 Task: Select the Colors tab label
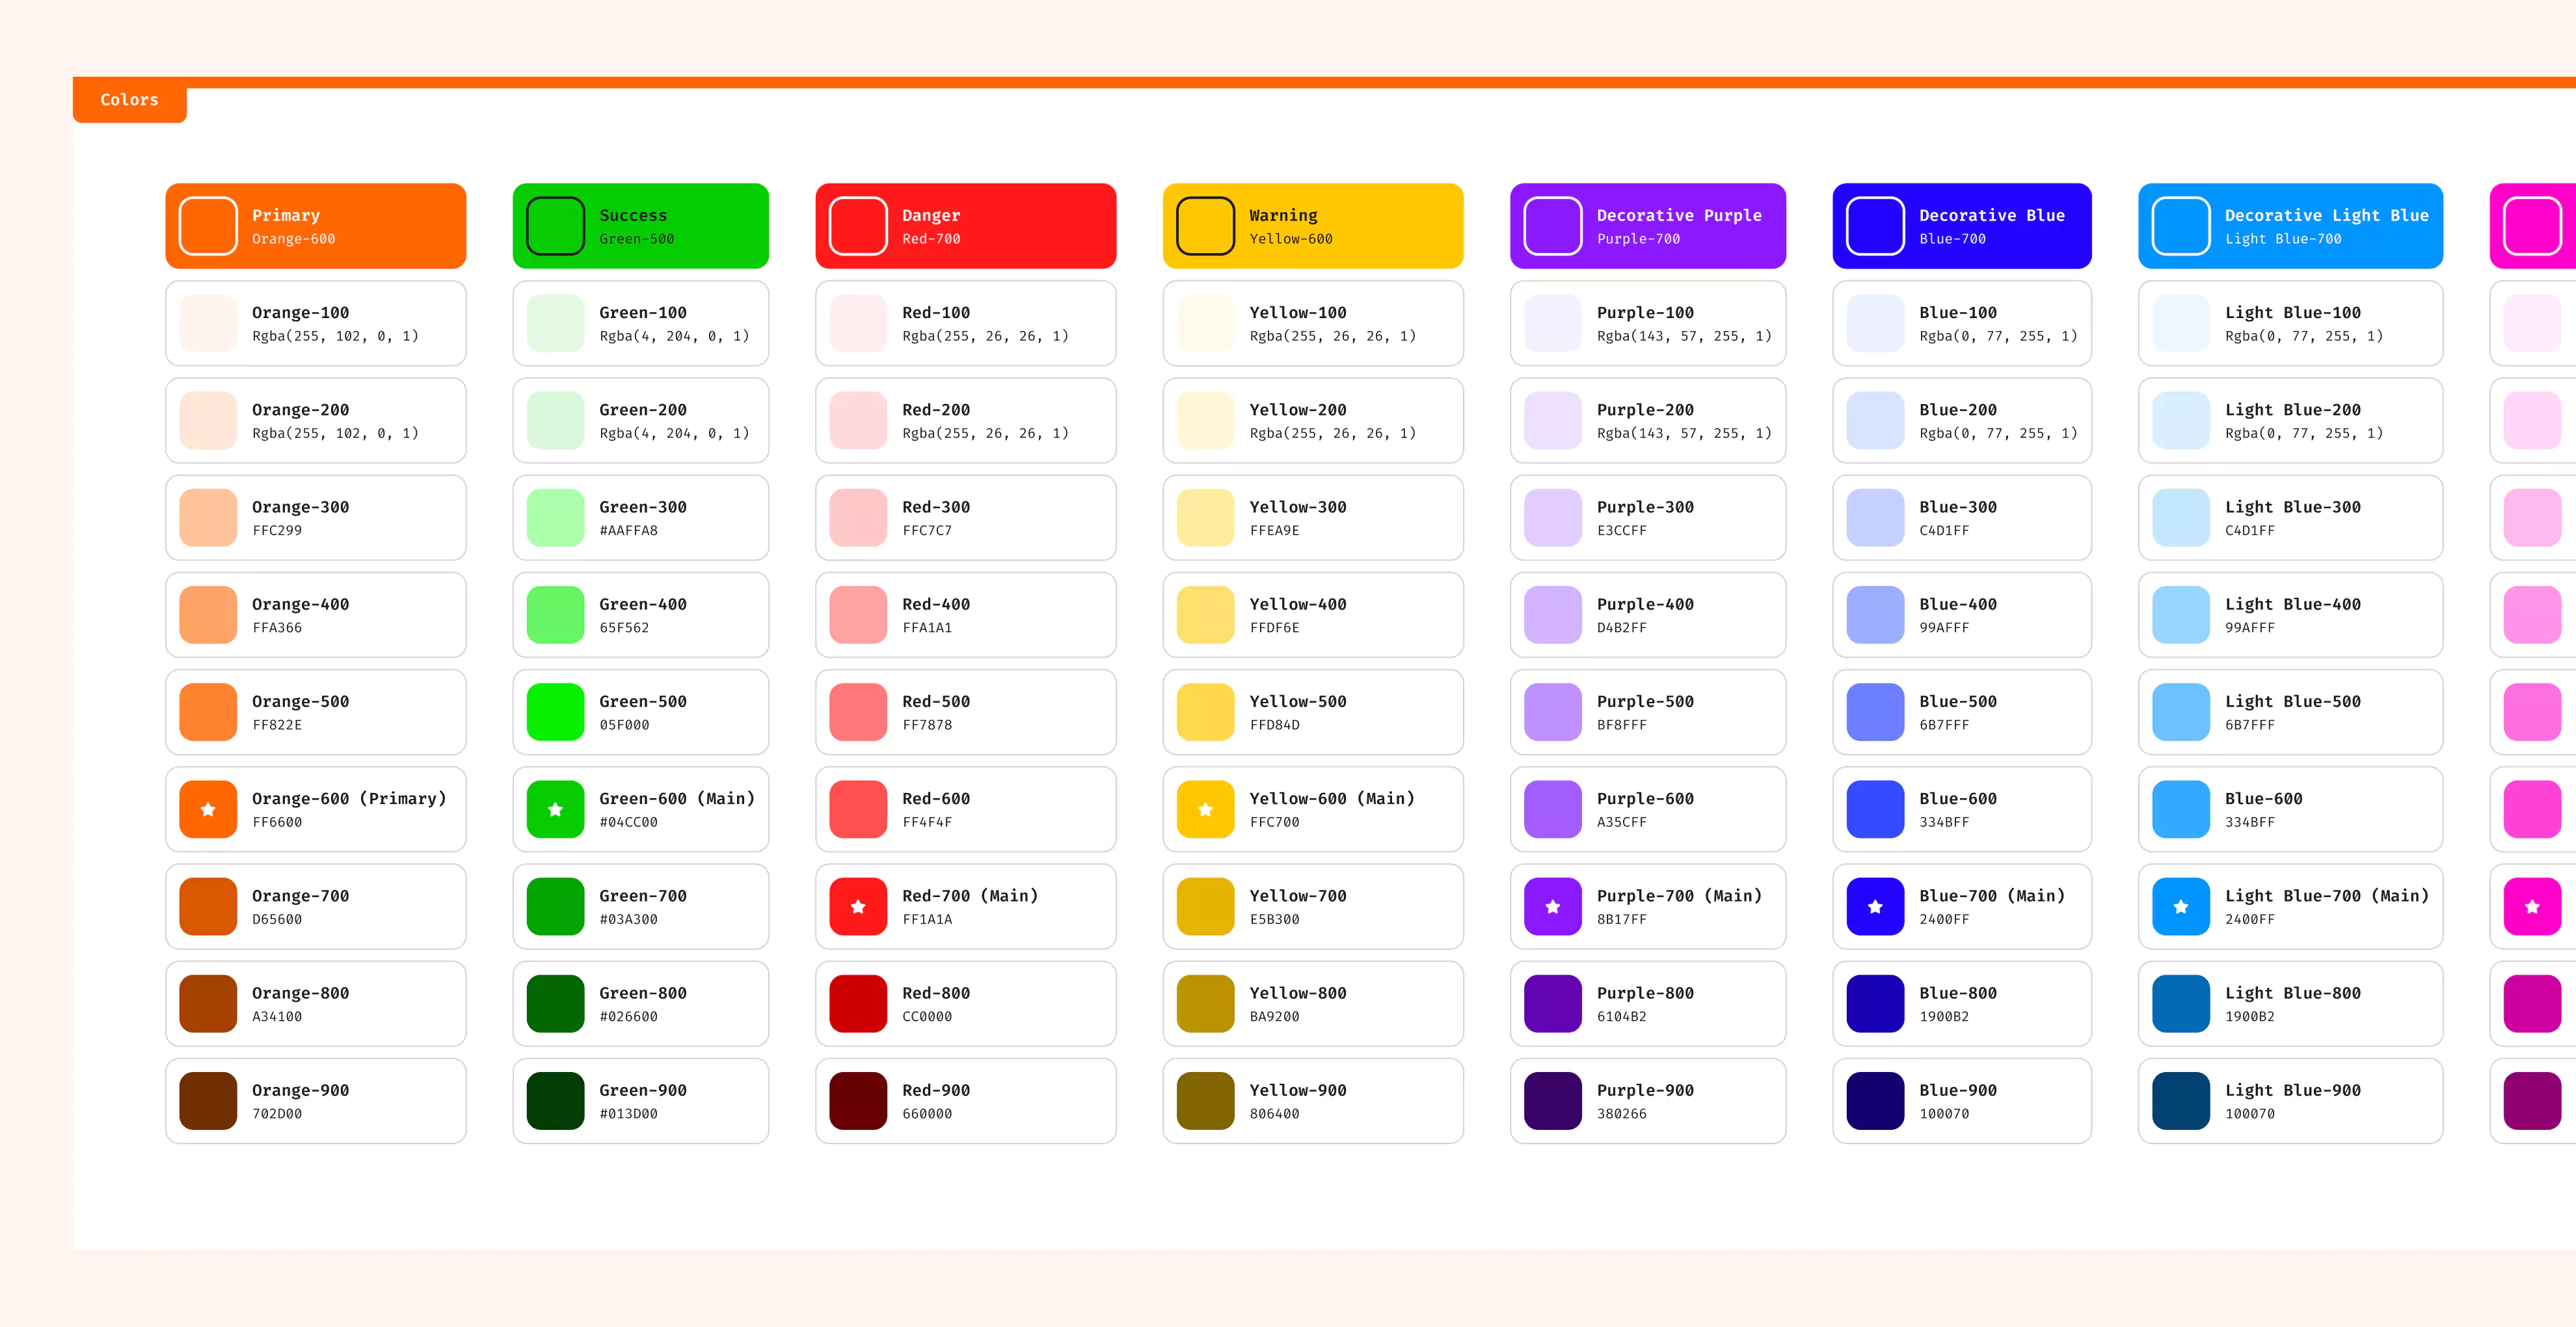tap(129, 100)
